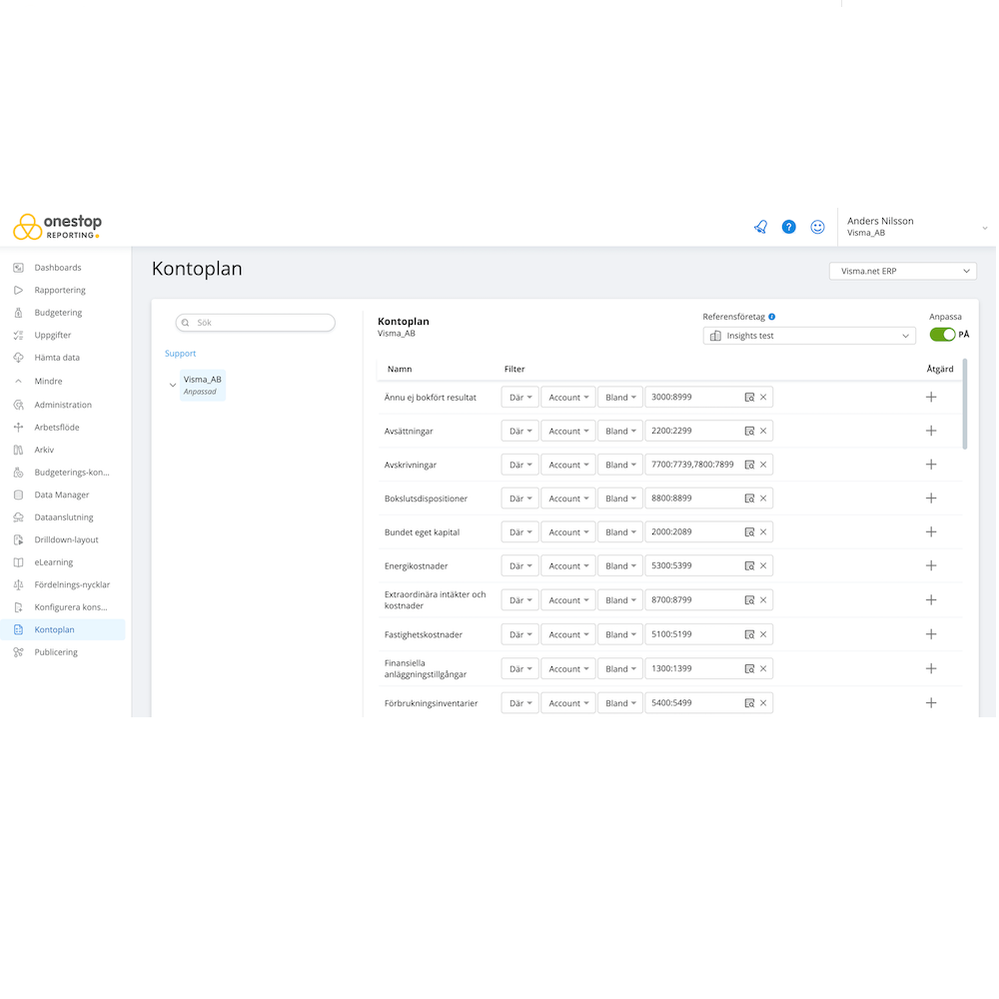Open Rapportering in sidebar

pyautogui.click(x=62, y=290)
